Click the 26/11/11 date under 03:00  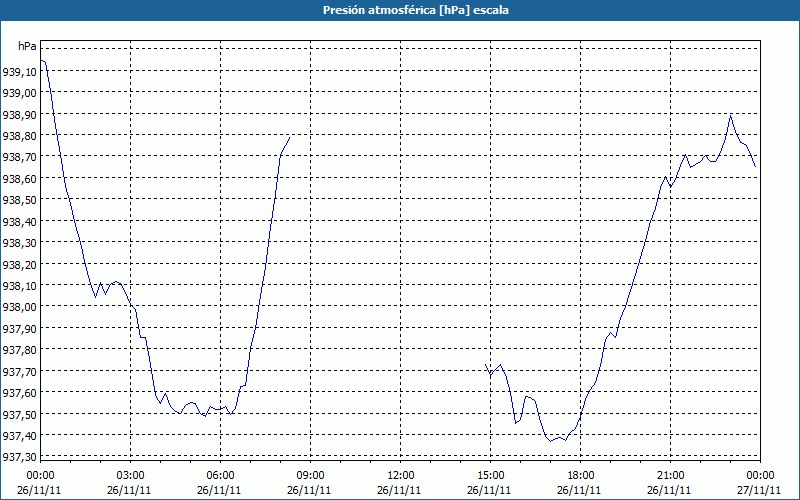point(129,490)
